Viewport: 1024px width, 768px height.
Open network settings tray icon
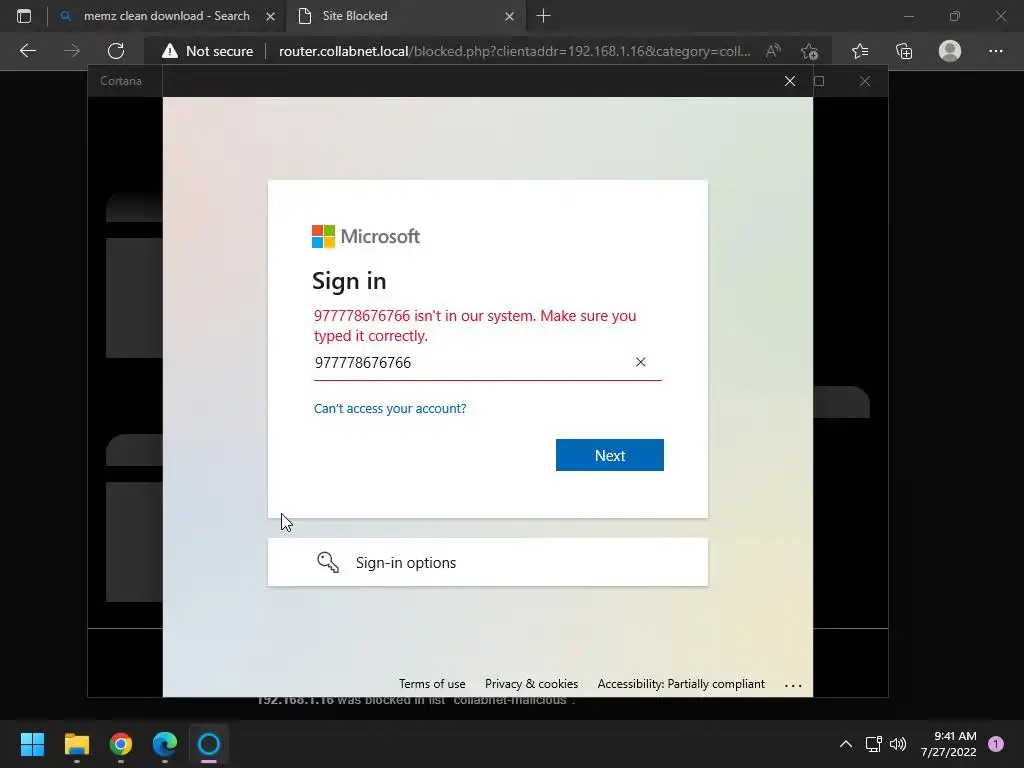pyautogui.click(x=873, y=744)
